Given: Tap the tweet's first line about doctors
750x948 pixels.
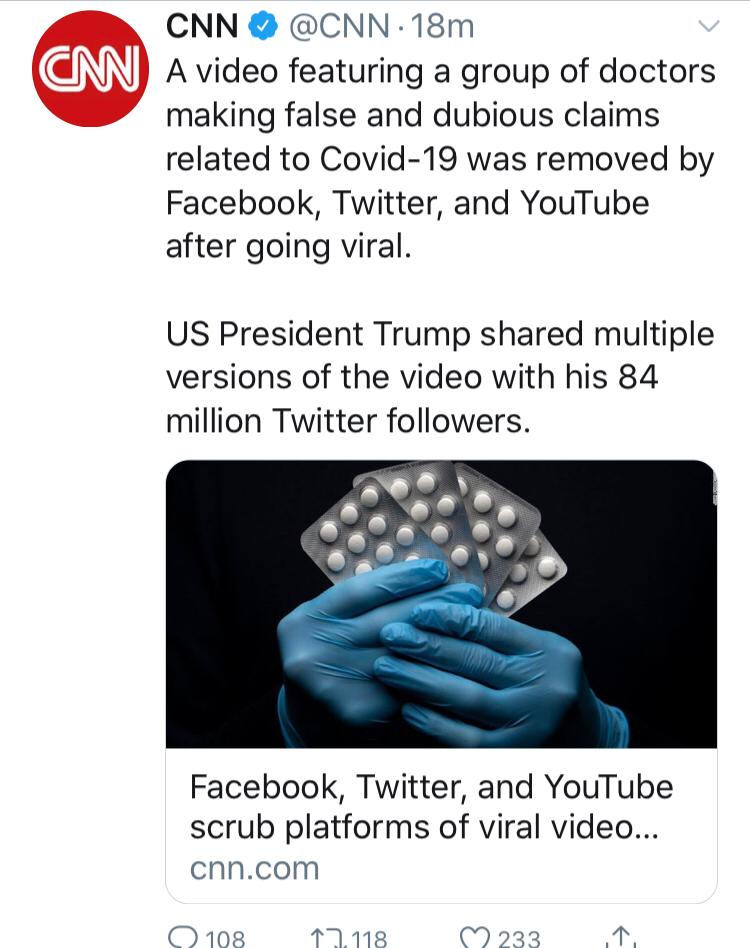Looking at the screenshot, I should click(440, 73).
